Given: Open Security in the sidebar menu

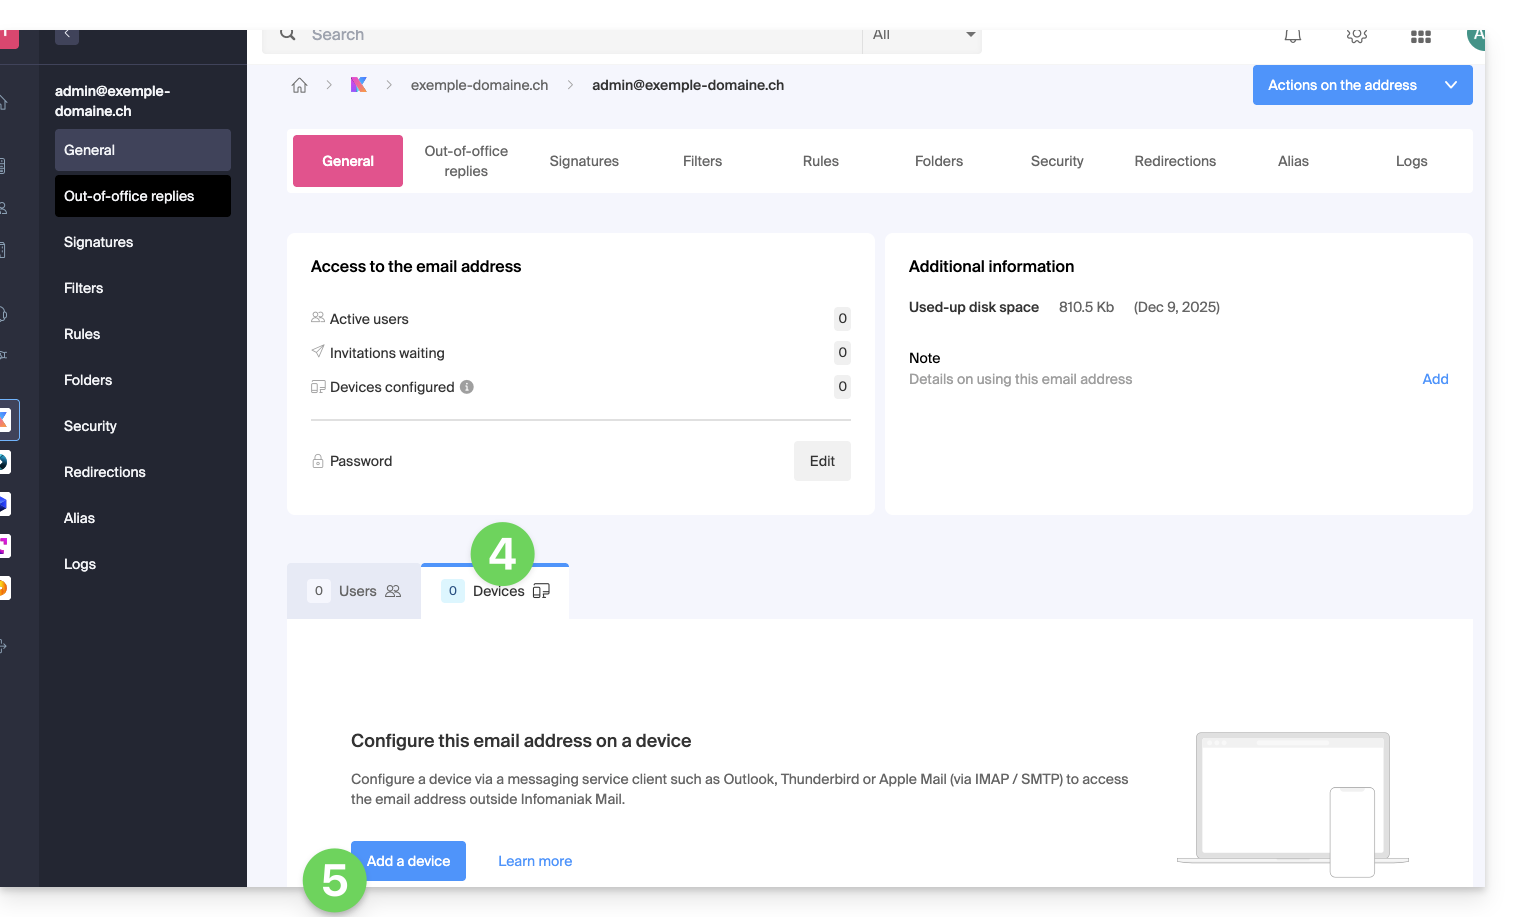Looking at the screenshot, I should (90, 426).
